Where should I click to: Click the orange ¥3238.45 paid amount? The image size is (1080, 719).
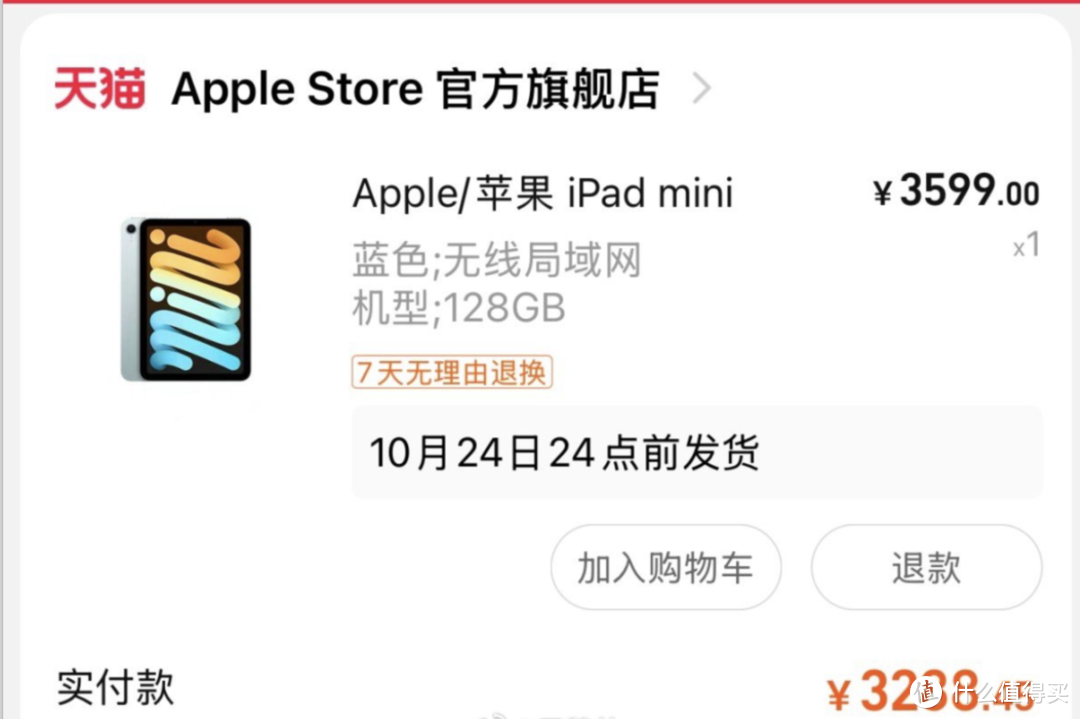click(930, 692)
